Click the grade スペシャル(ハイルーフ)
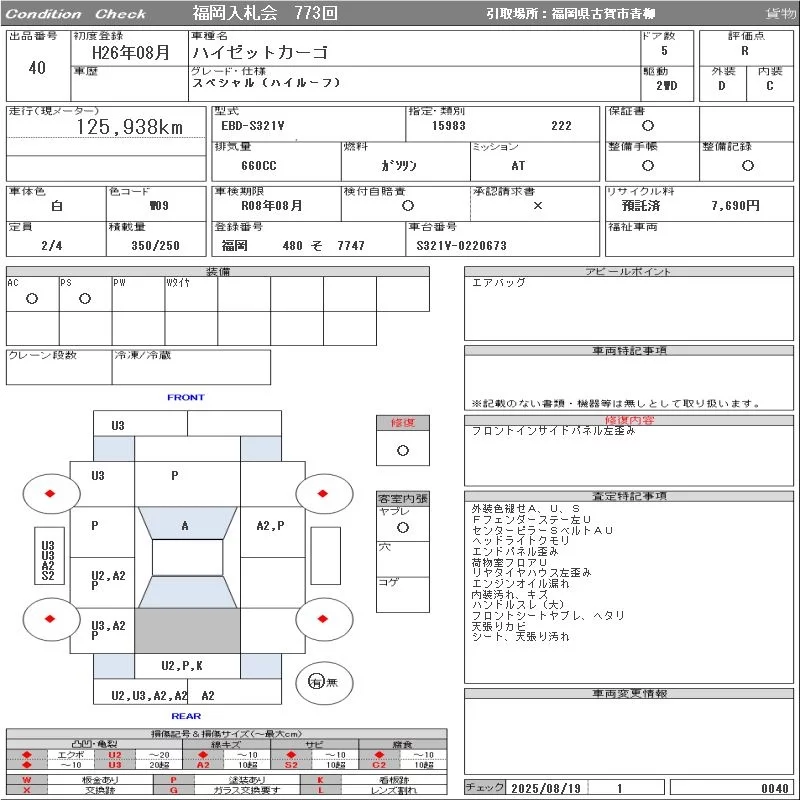Image resolution: width=800 pixels, height=800 pixels. click(x=266, y=83)
